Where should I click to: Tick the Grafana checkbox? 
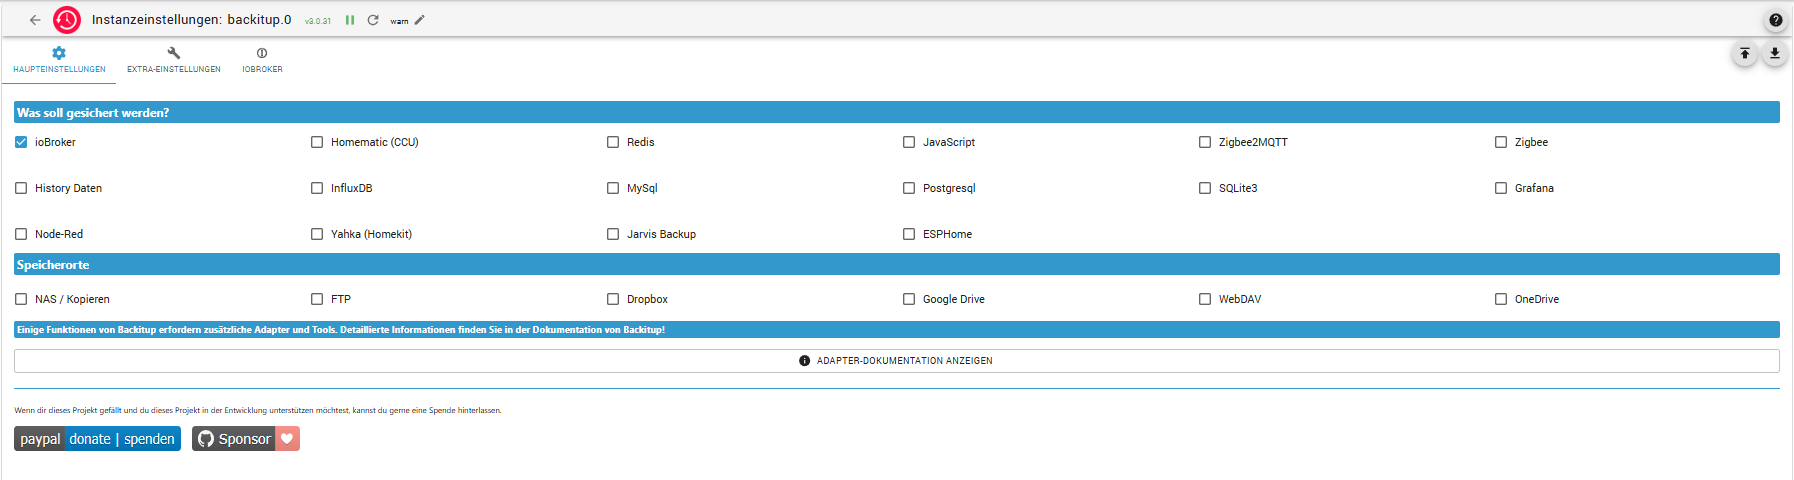[1501, 188]
